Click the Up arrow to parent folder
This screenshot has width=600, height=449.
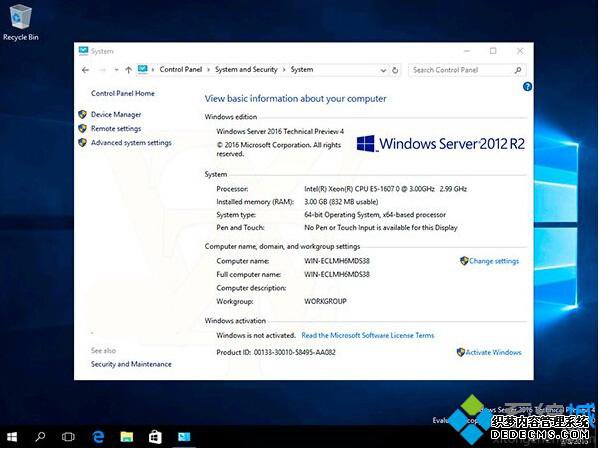coord(129,70)
